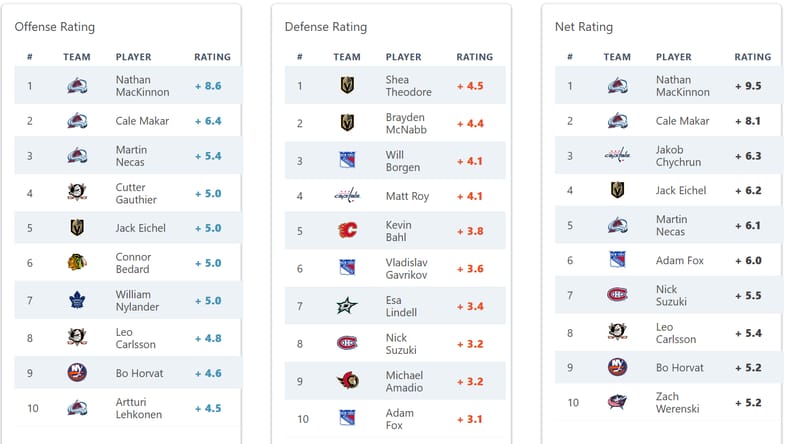
Task: Click the Golden Knights logo beside Shea Theodore
Action: point(347,86)
